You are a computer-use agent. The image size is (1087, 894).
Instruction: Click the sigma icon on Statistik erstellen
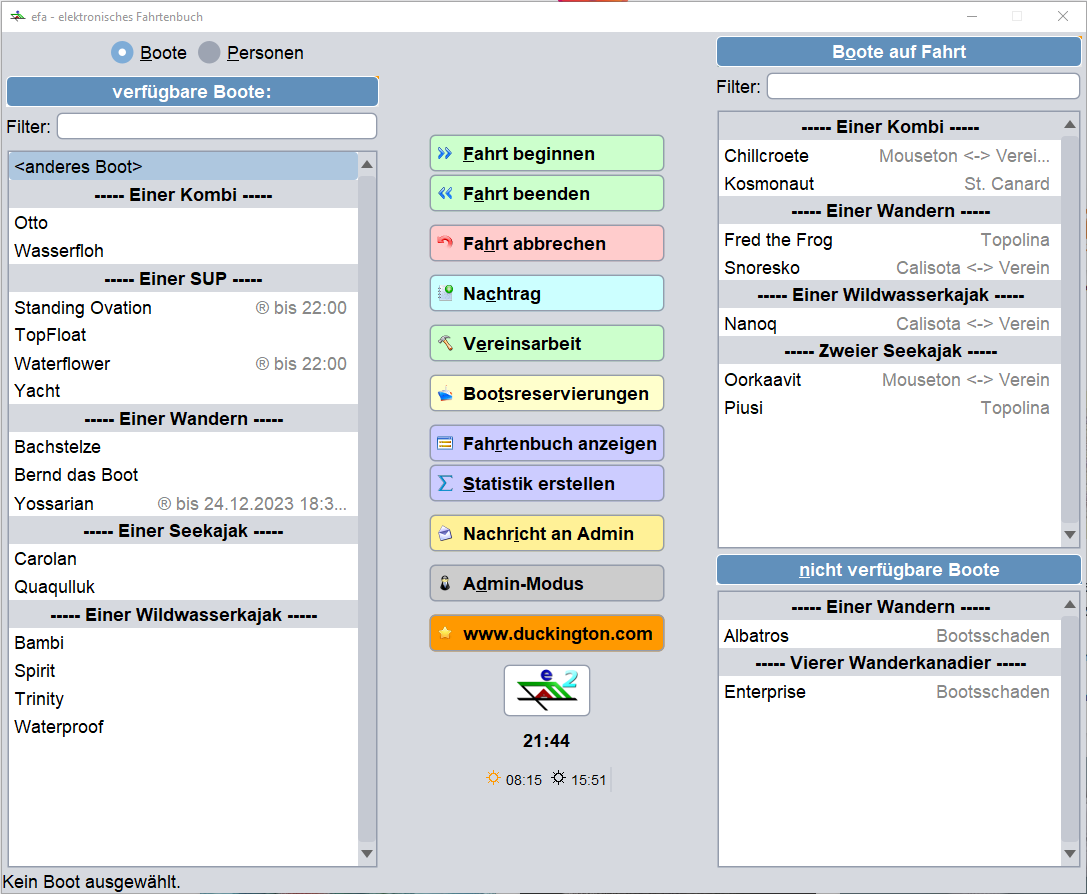[x=445, y=483]
